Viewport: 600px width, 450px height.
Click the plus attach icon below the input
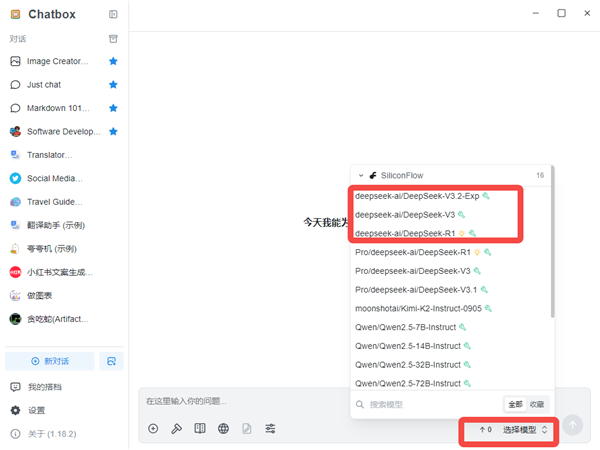(x=153, y=428)
